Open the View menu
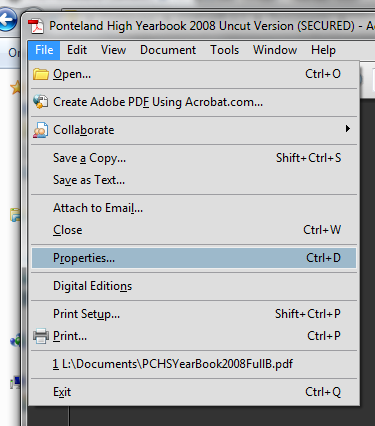This screenshot has width=375, height=426. coord(113,50)
